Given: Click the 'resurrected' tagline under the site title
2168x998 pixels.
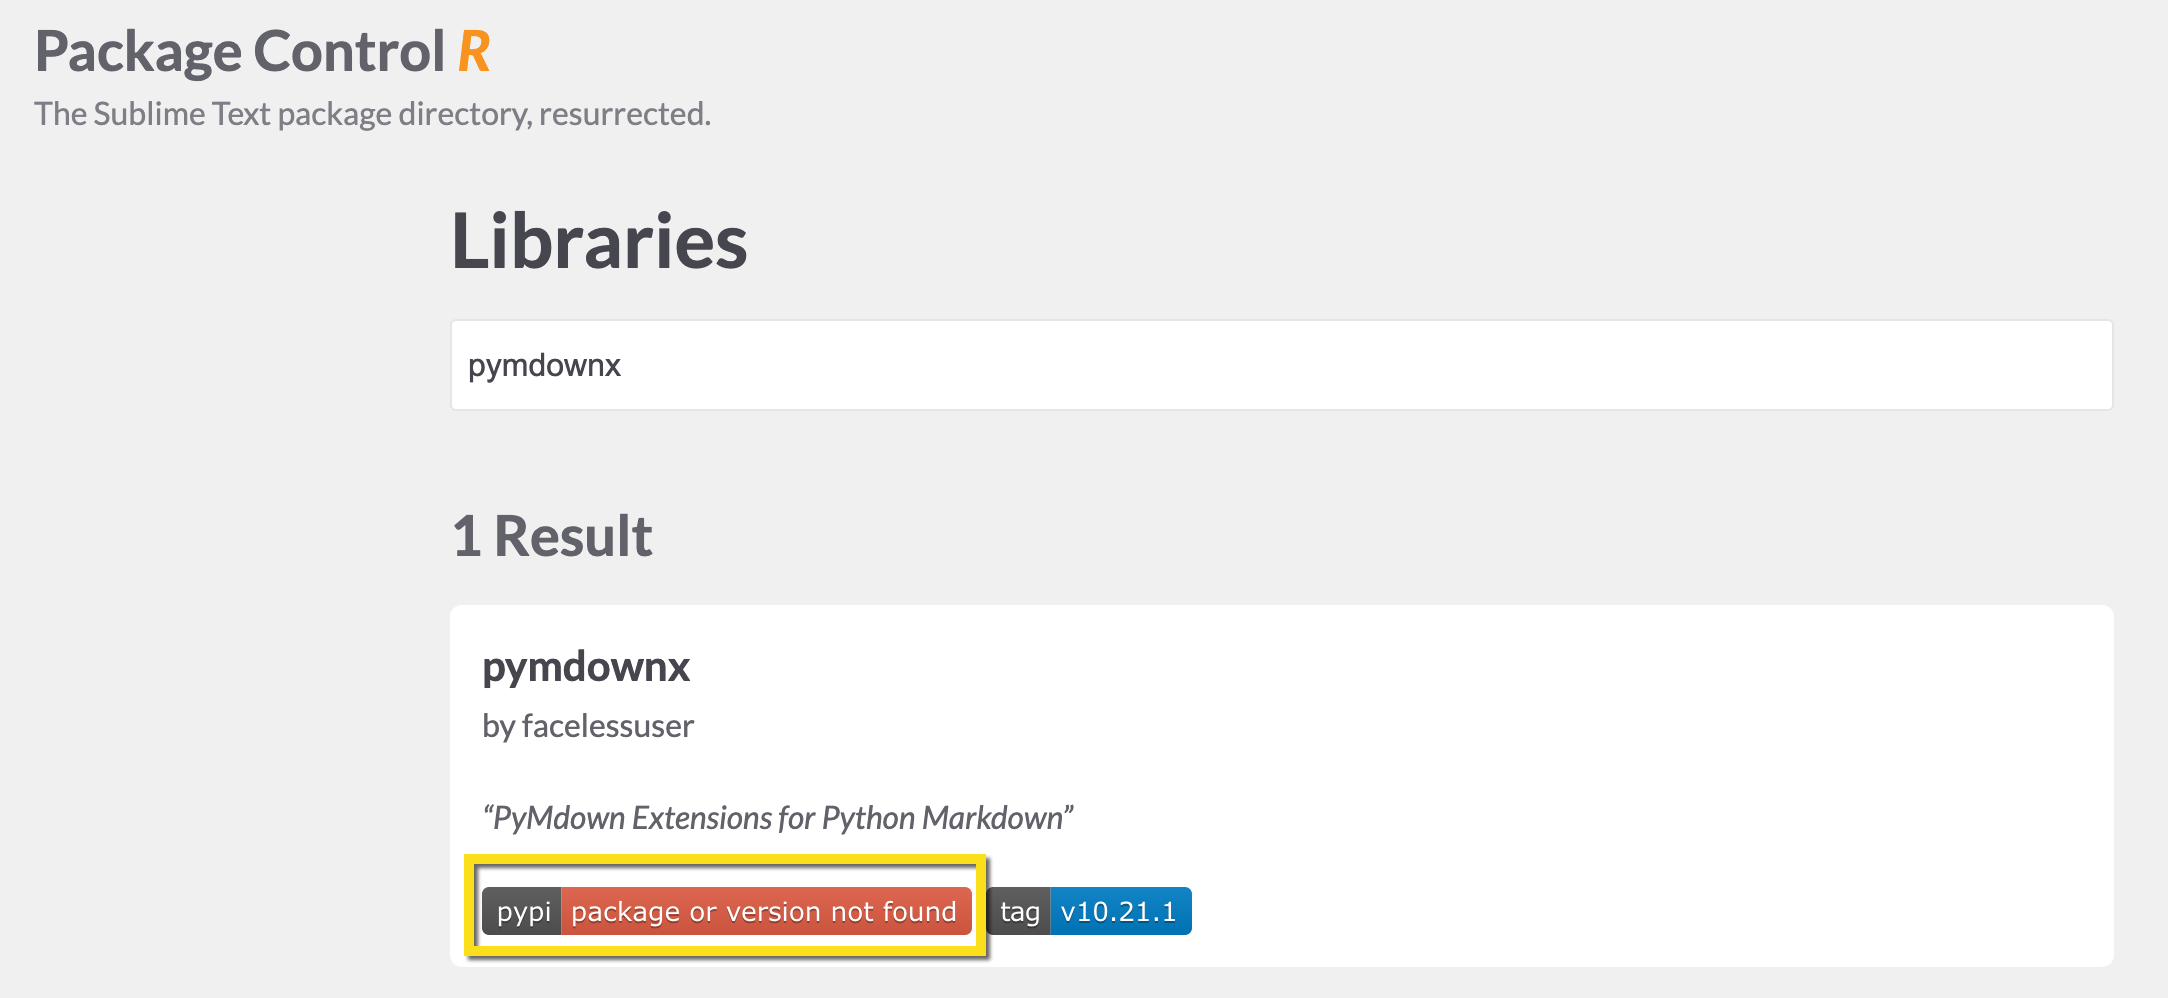Looking at the screenshot, I should click(x=624, y=114).
